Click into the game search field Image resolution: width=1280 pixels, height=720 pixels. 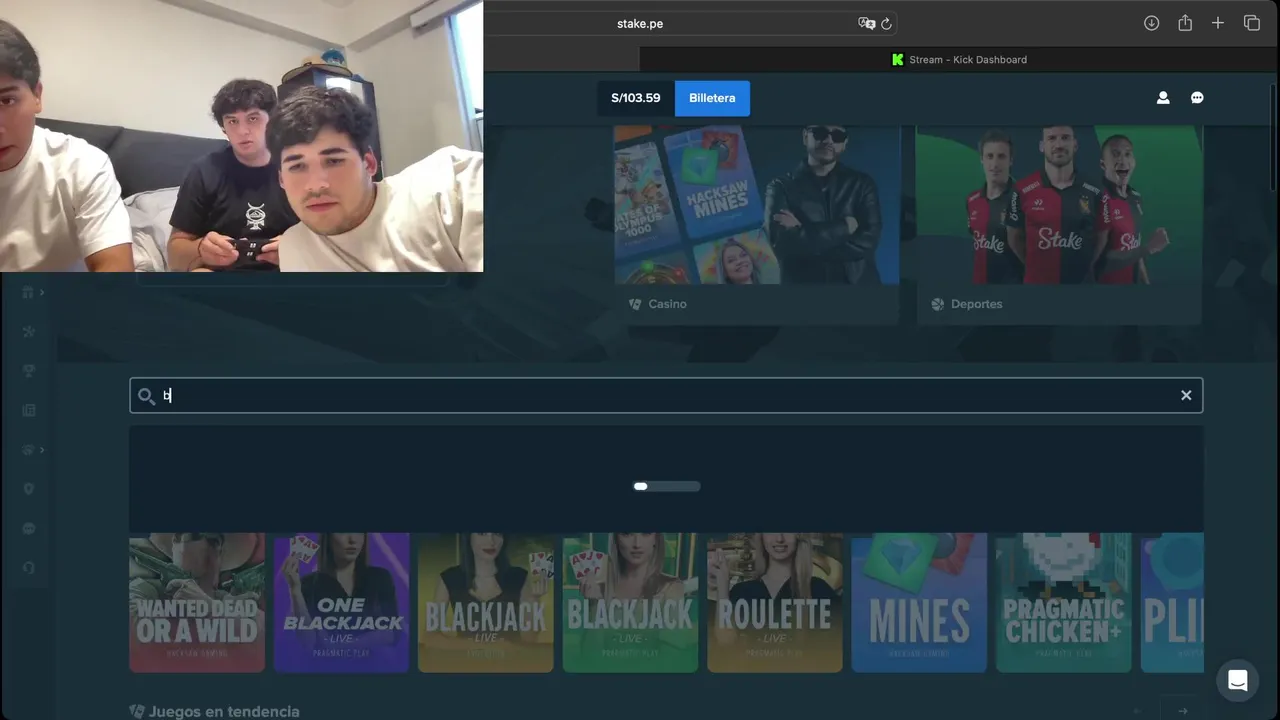click(x=666, y=395)
